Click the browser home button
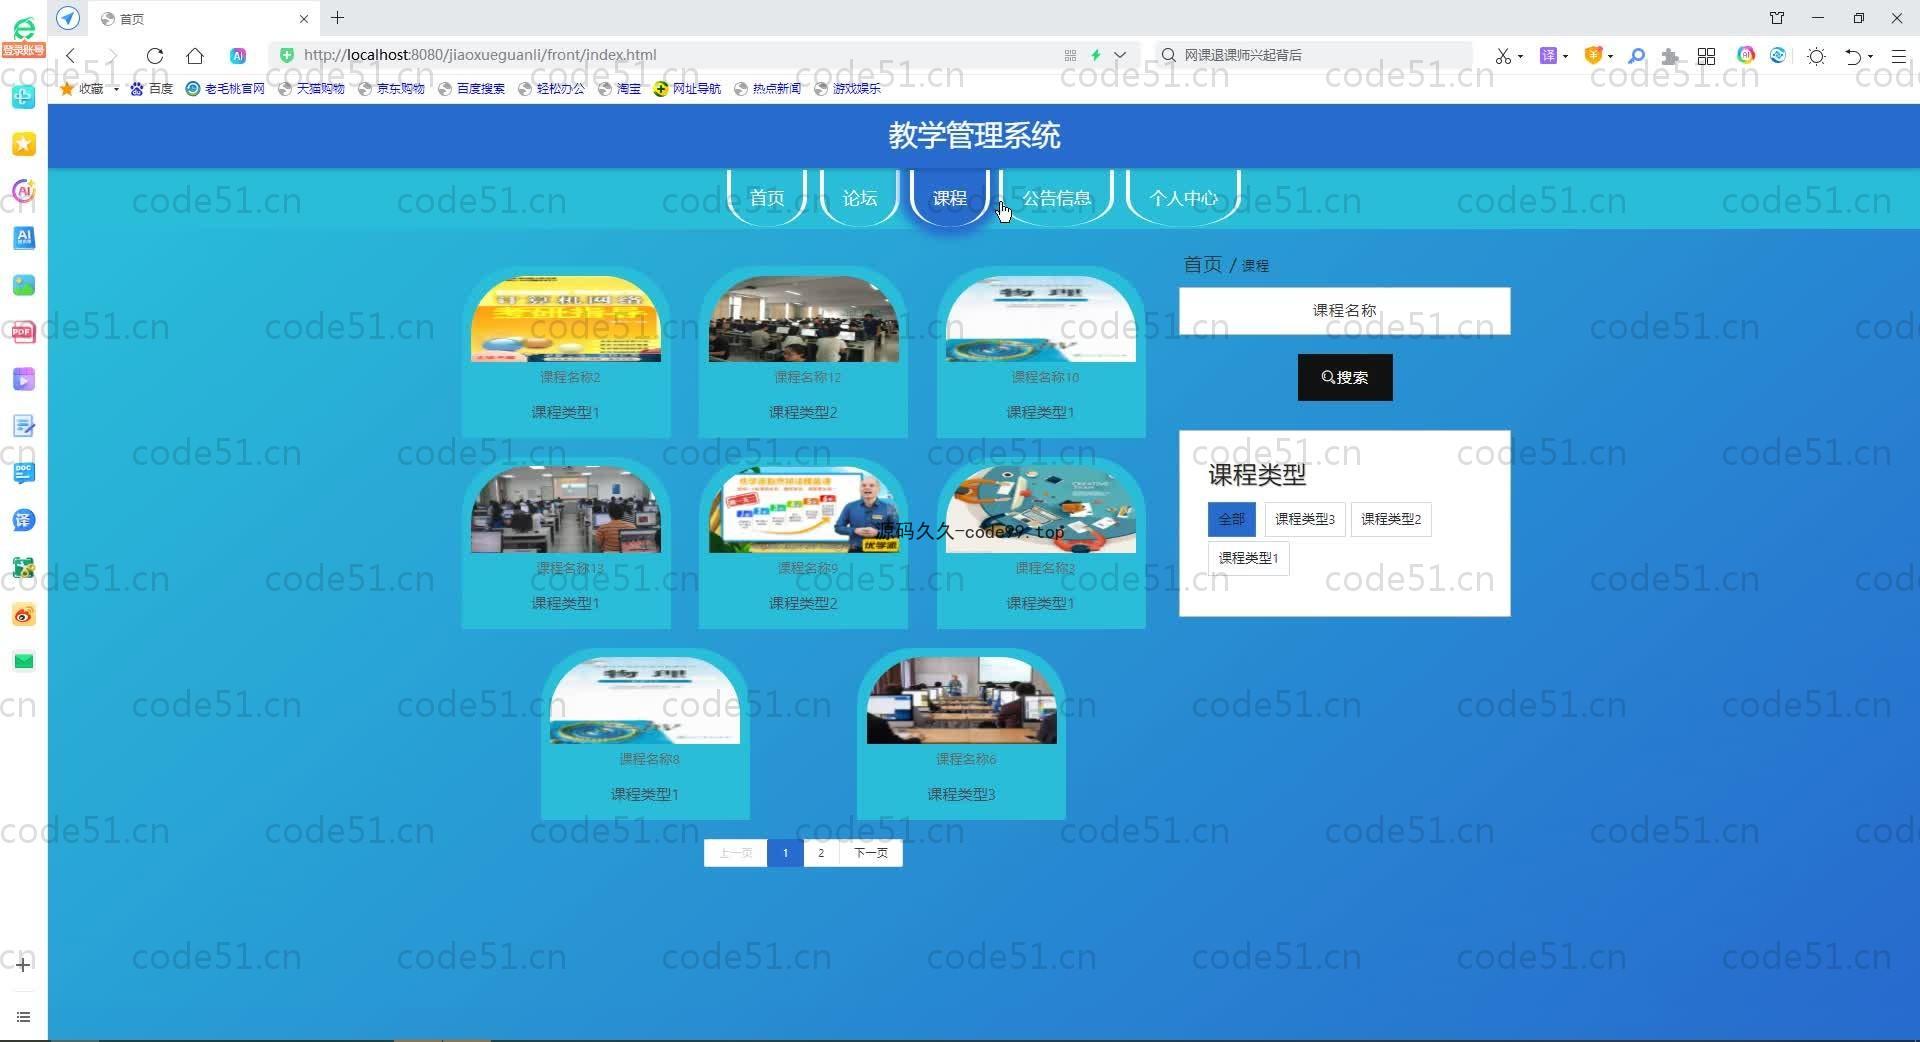Image resolution: width=1920 pixels, height=1042 pixels. (195, 56)
